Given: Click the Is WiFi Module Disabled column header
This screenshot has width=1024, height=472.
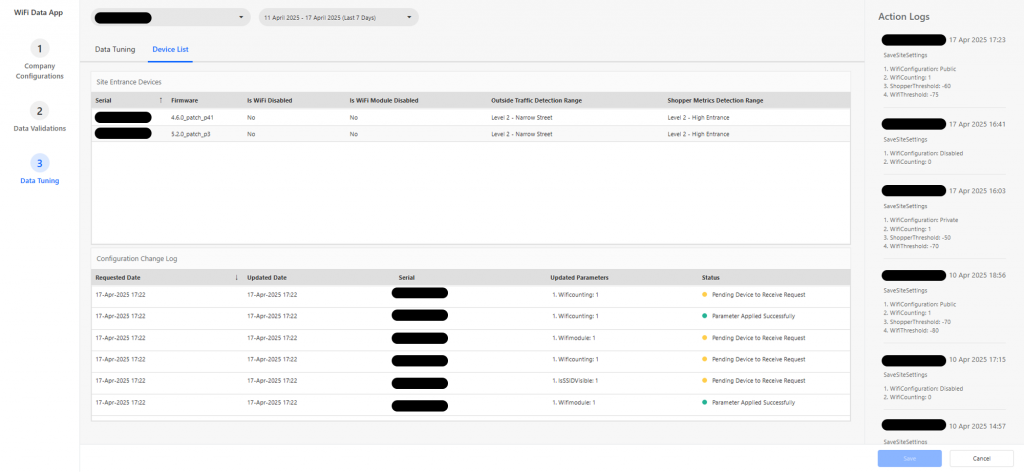Looking at the screenshot, I should tap(383, 101).
